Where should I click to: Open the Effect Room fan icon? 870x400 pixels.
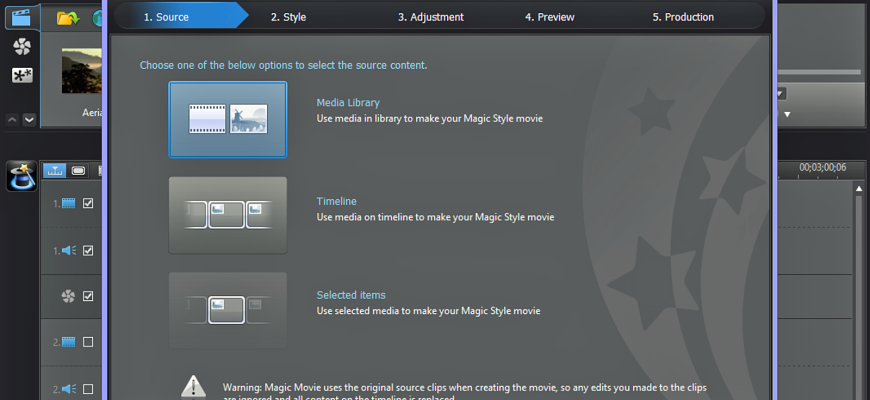click(x=21, y=46)
